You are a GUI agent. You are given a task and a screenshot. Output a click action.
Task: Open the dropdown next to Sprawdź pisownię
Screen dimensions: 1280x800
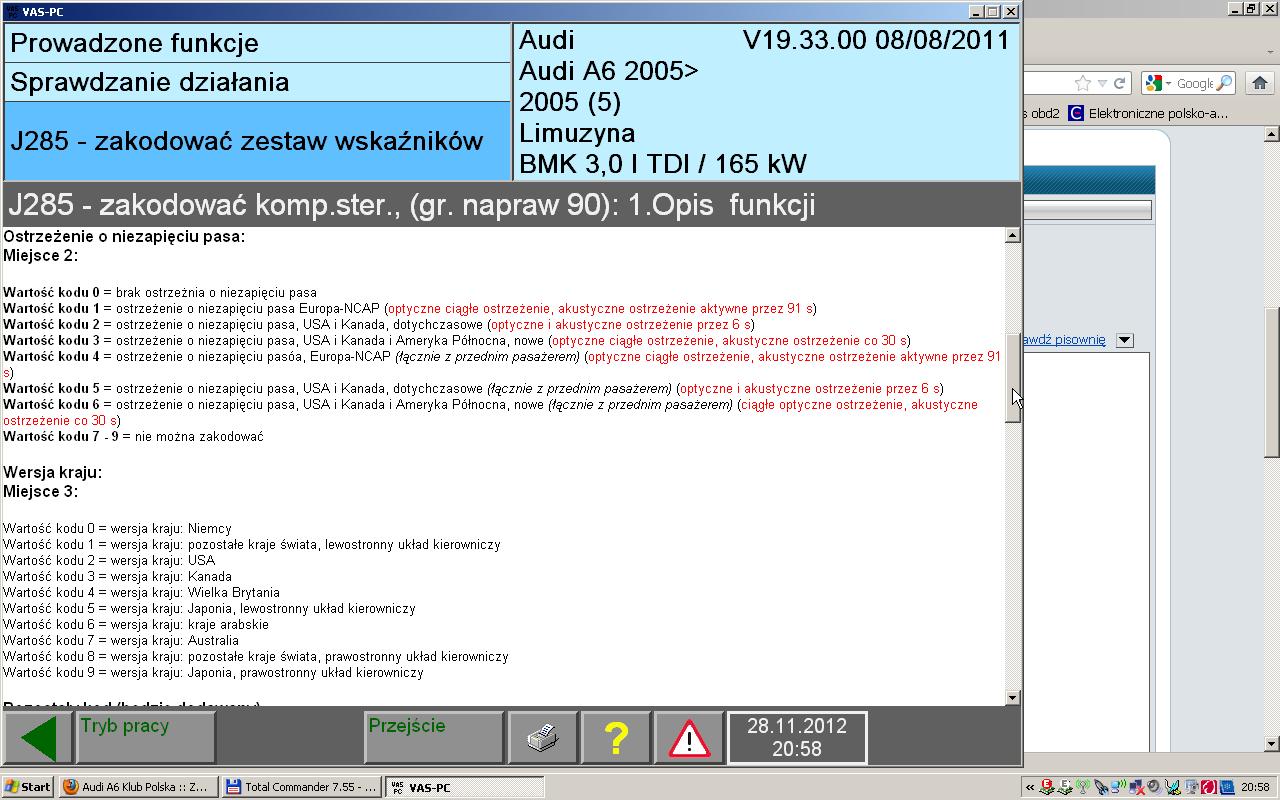tap(1124, 340)
